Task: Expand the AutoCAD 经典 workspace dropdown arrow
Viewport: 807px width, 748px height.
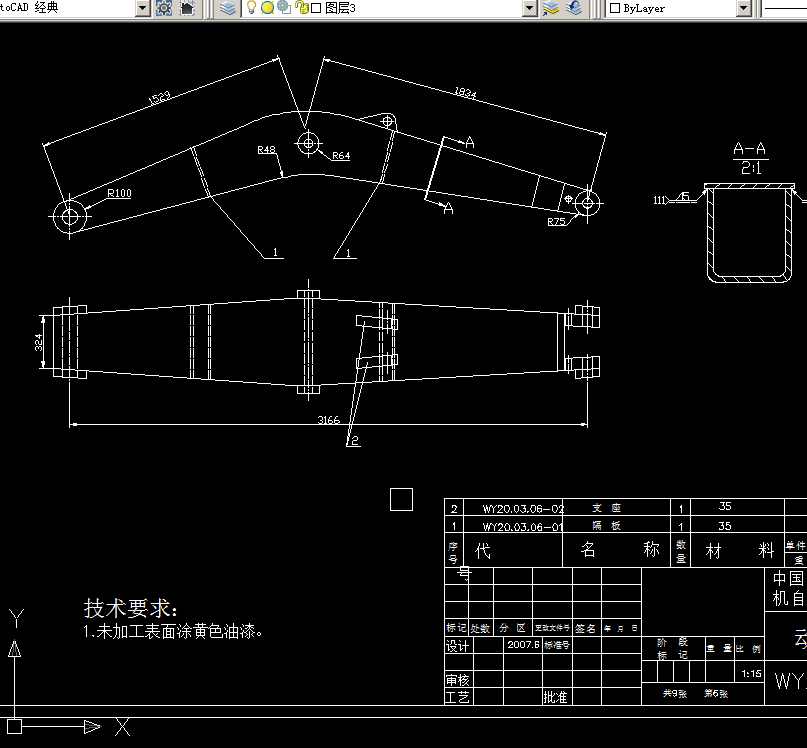Action: click(143, 8)
